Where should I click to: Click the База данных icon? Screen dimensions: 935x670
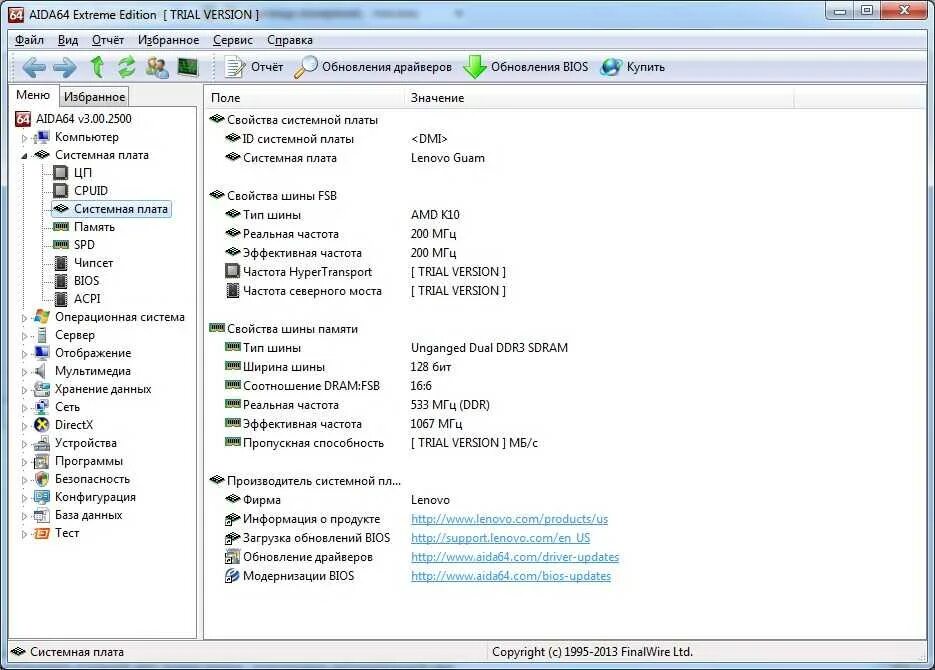(42, 516)
